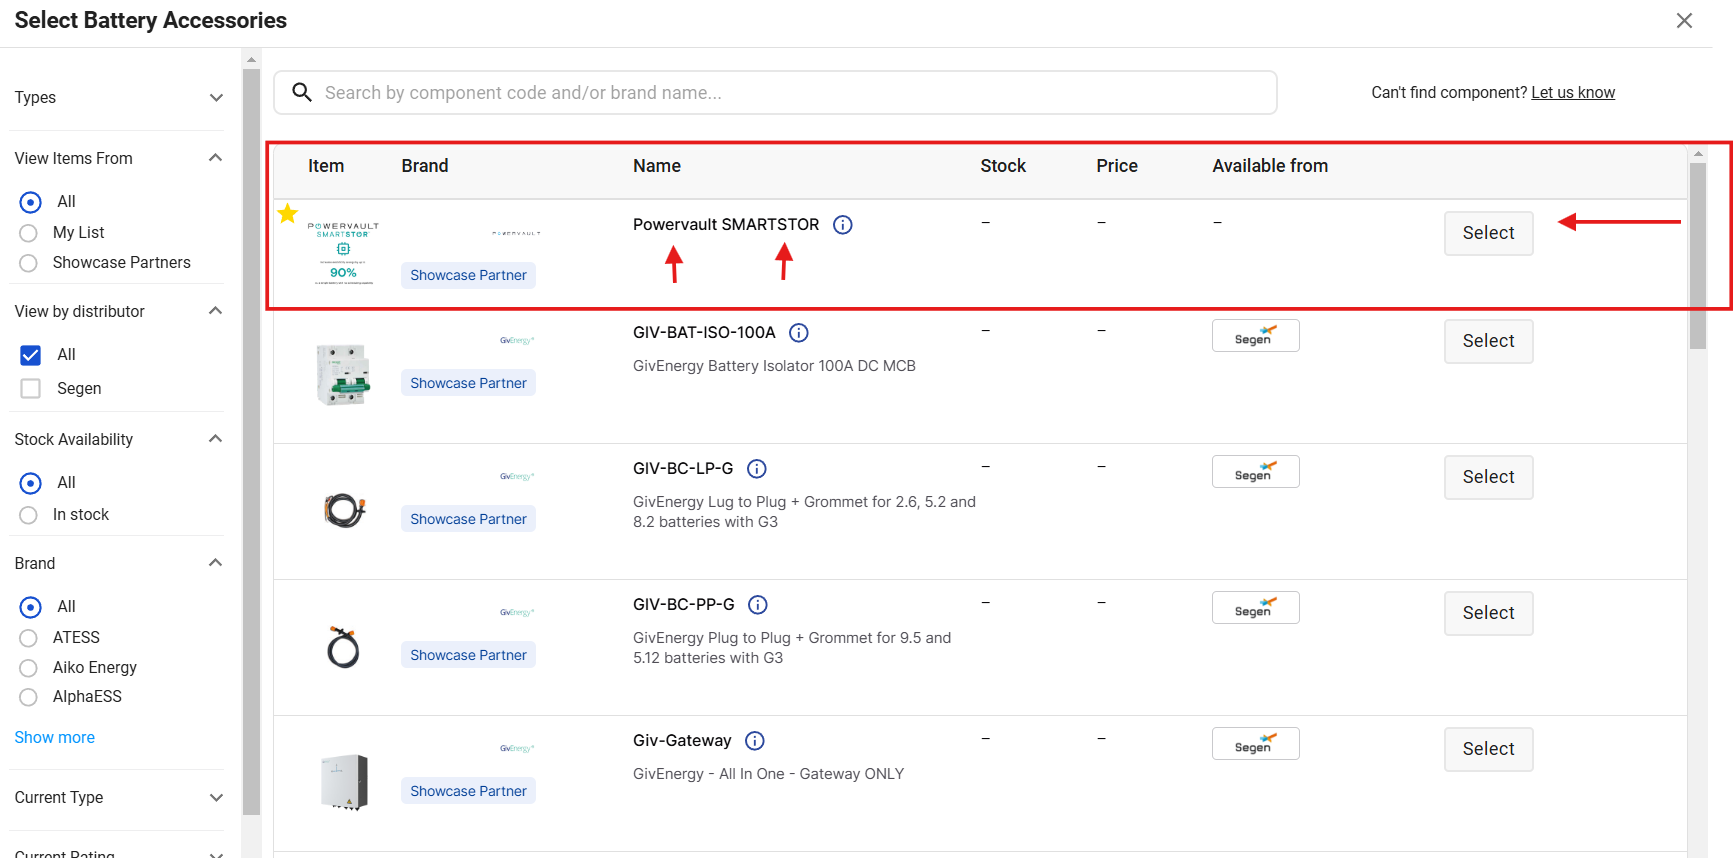The height and width of the screenshot is (858, 1733).
Task: Toggle All distributor checkbox
Action: click(x=31, y=355)
